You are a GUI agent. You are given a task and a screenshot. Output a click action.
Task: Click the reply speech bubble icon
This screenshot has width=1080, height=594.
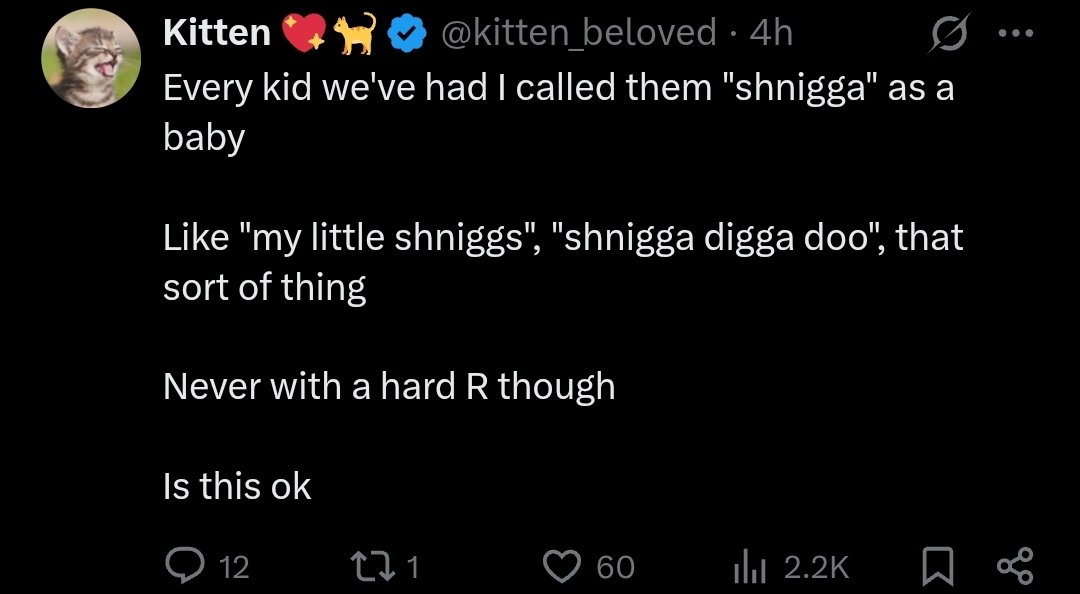(x=183, y=567)
